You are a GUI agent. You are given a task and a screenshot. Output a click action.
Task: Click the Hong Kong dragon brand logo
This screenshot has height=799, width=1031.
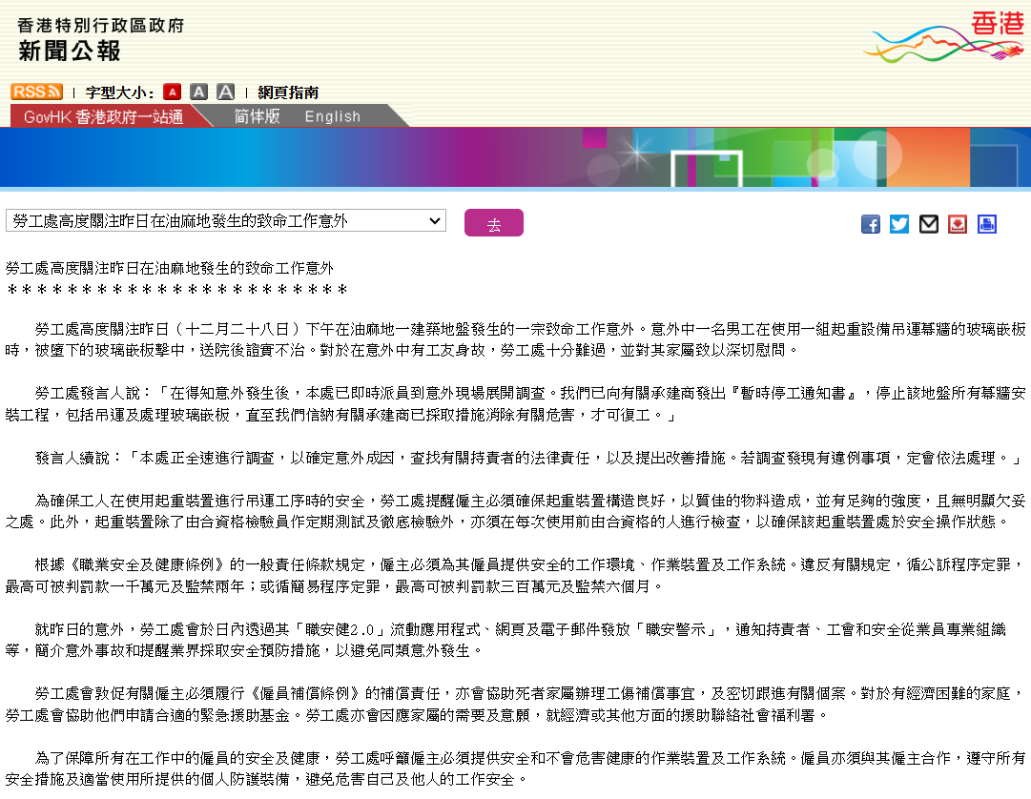pyautogui.click(x=943, y=40)
